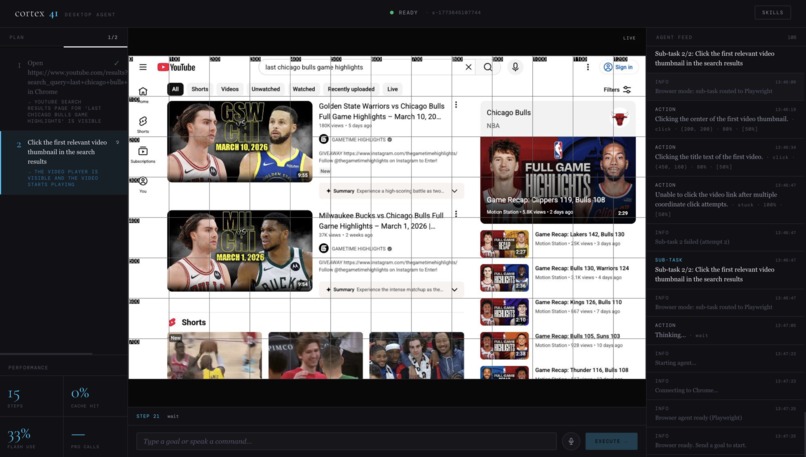The width and height of the screenshot is (806, 457).
Task: Click the EXECUTE button
Action: pyautogui.click(x=611, y=441)
